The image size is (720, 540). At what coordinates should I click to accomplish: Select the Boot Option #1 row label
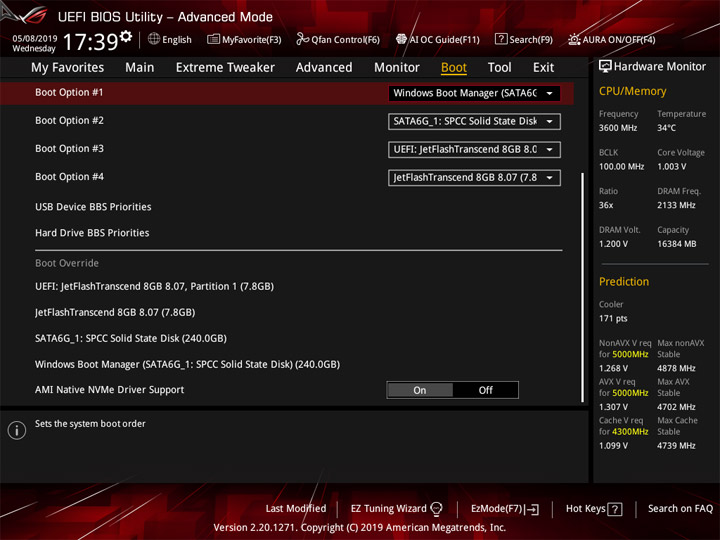point(69,92)
